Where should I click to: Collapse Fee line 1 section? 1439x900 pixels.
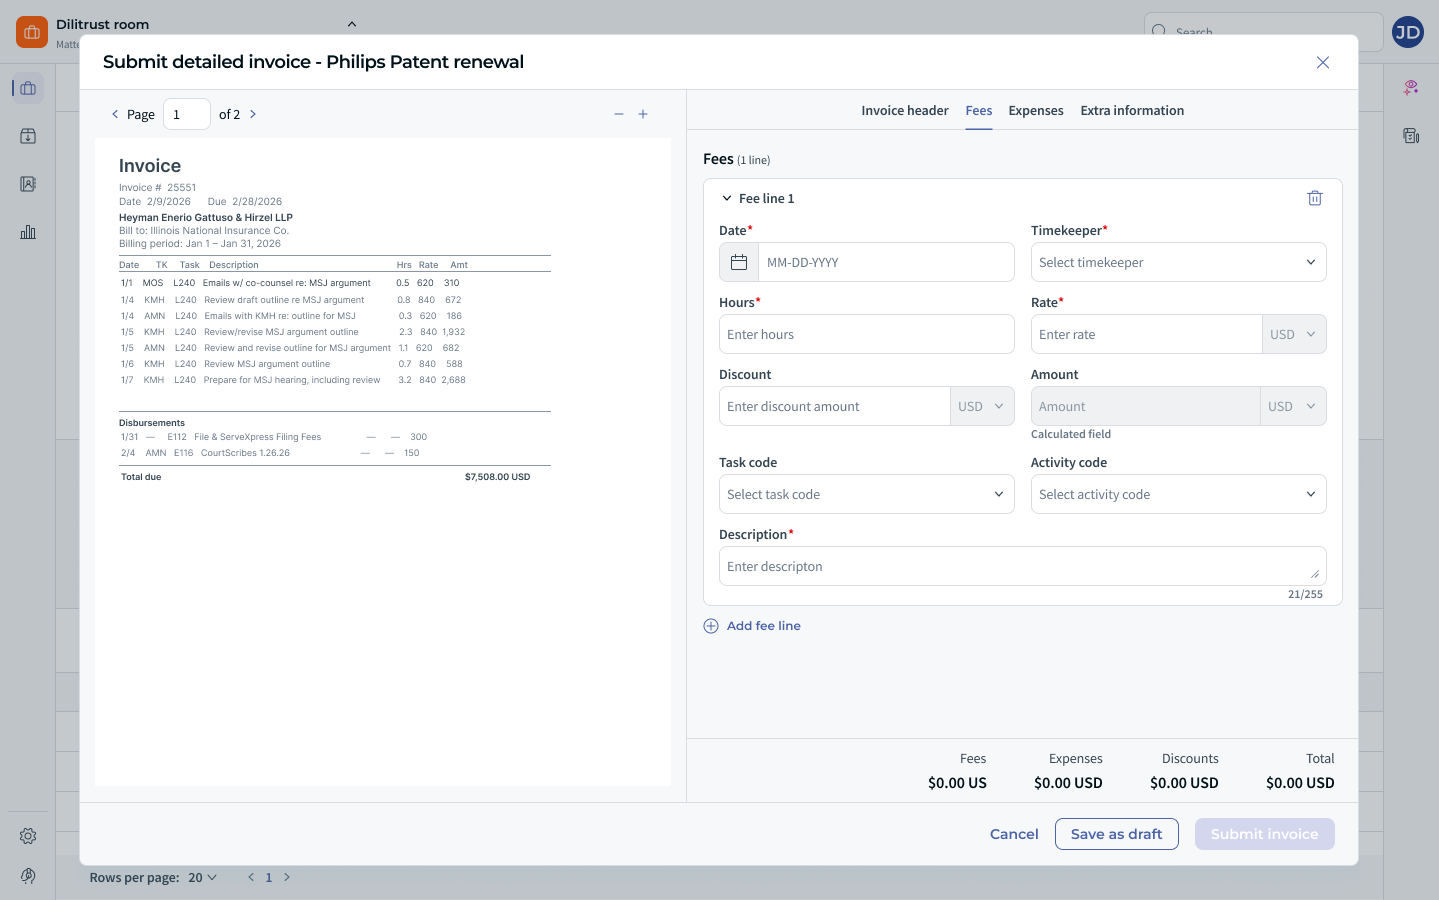727,198
